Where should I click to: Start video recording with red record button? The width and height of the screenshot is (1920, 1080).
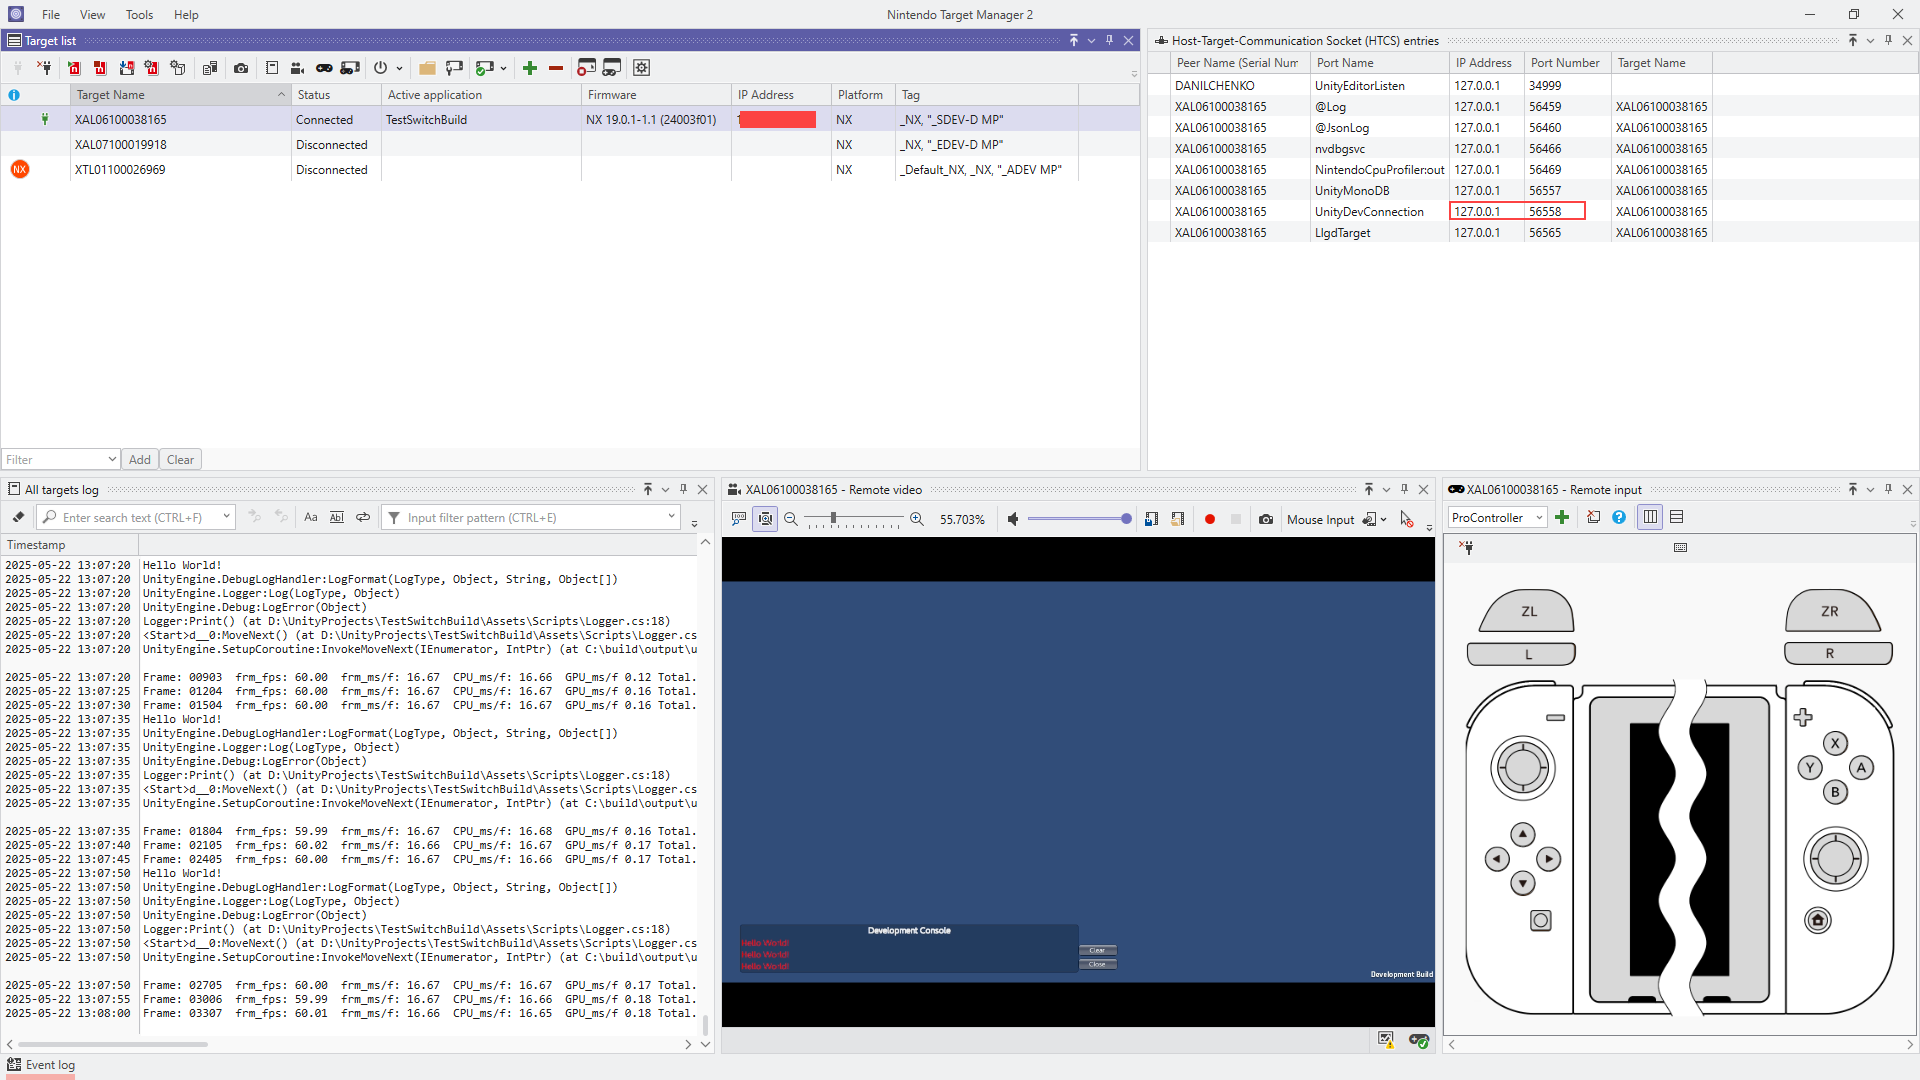click(1210, 519)
